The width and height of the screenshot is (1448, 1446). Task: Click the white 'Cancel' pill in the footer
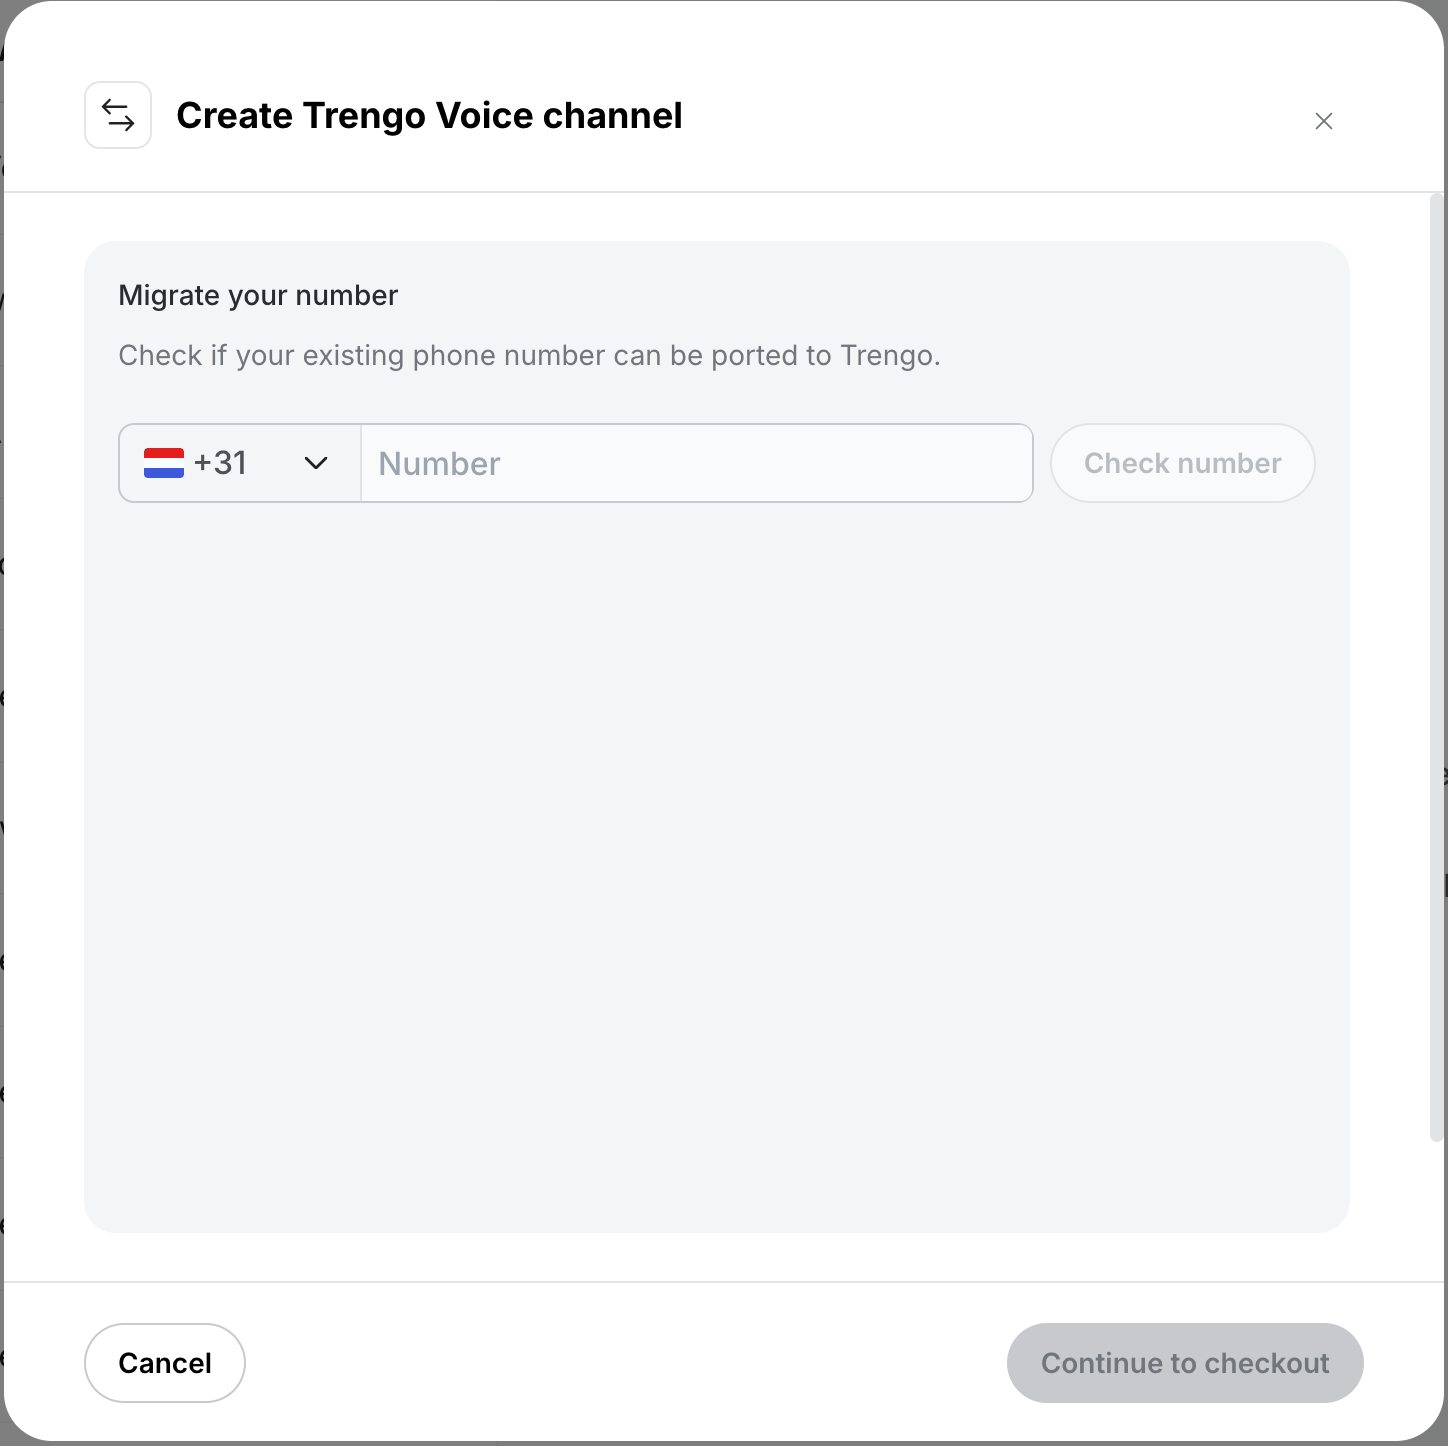[165, 1363]
